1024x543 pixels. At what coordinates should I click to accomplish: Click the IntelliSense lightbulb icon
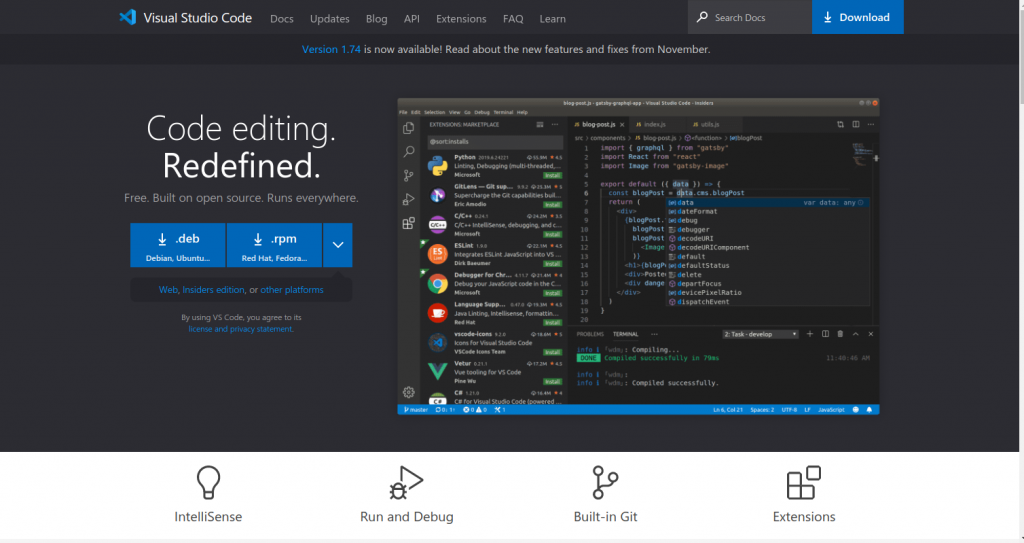pos(208,483)
